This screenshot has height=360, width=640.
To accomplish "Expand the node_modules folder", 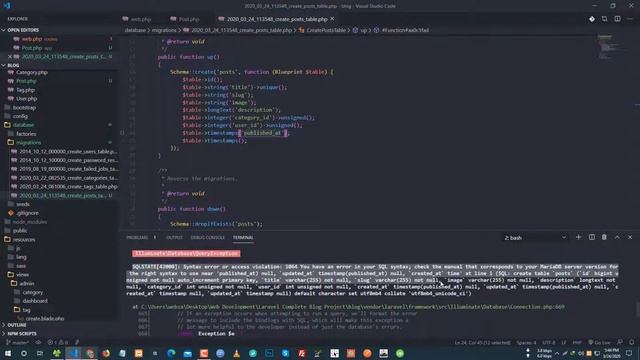I will coord(29,222).
